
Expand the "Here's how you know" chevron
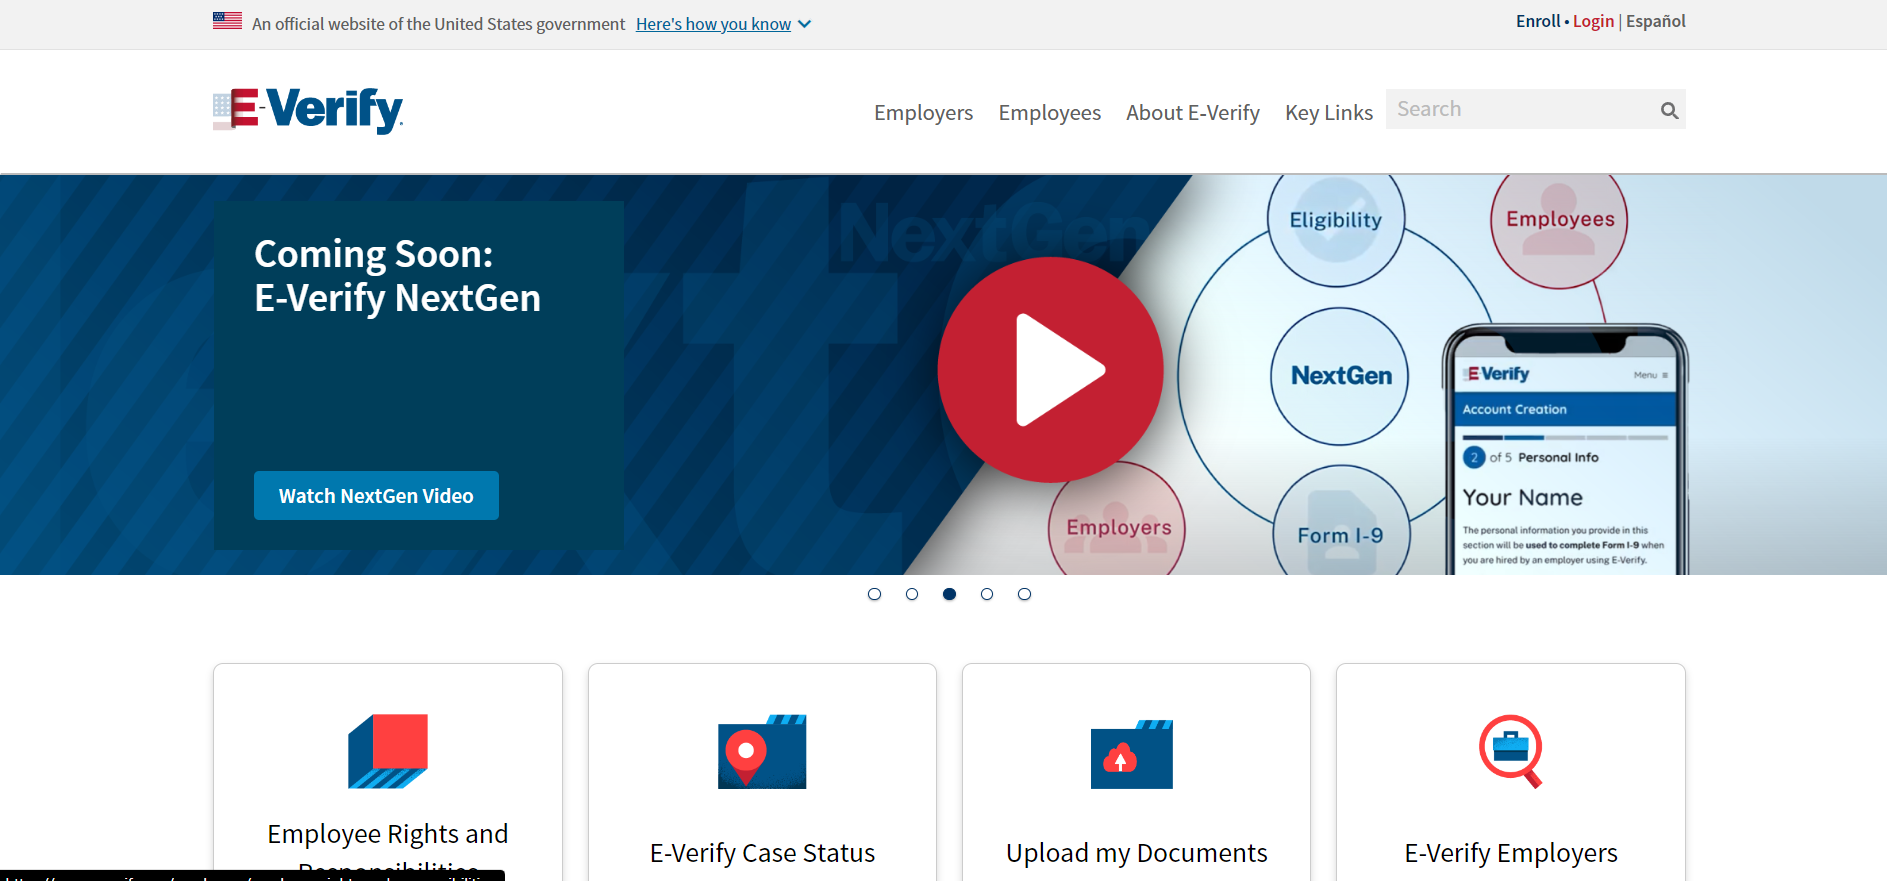(x=804, y=24)
